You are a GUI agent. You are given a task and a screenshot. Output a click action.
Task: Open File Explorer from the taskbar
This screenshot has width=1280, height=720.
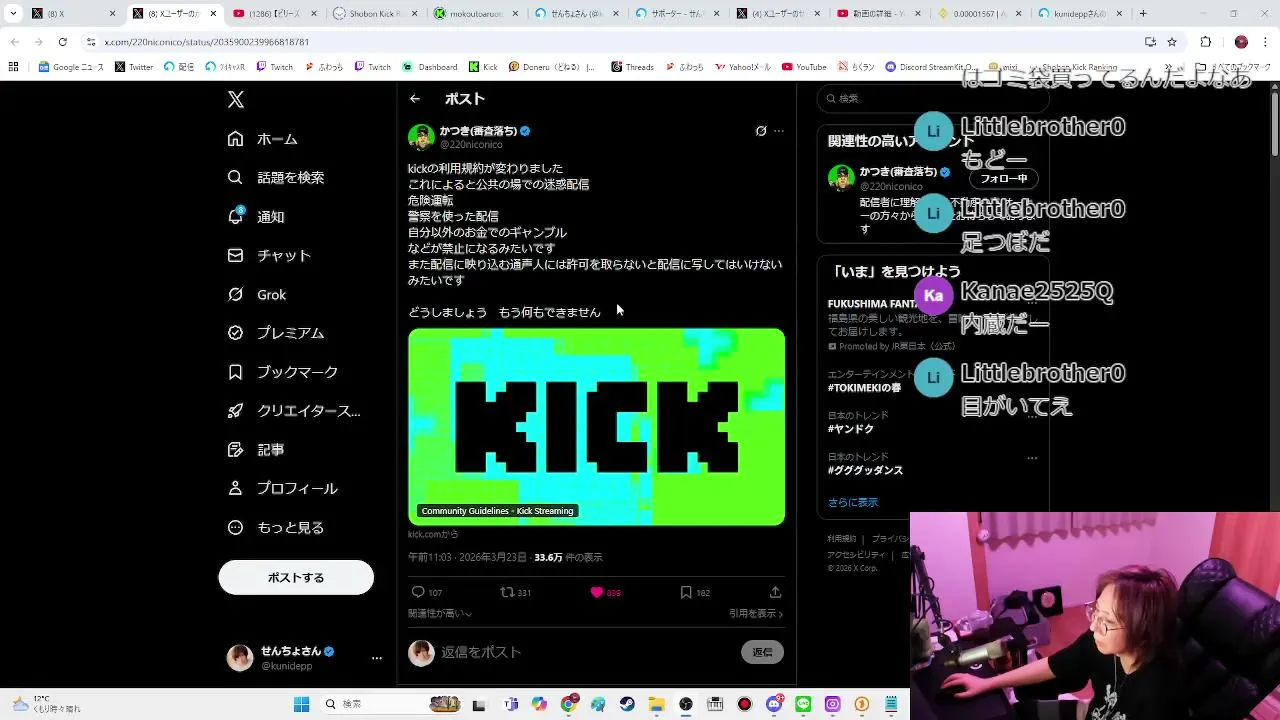click(x=656, y=704)
